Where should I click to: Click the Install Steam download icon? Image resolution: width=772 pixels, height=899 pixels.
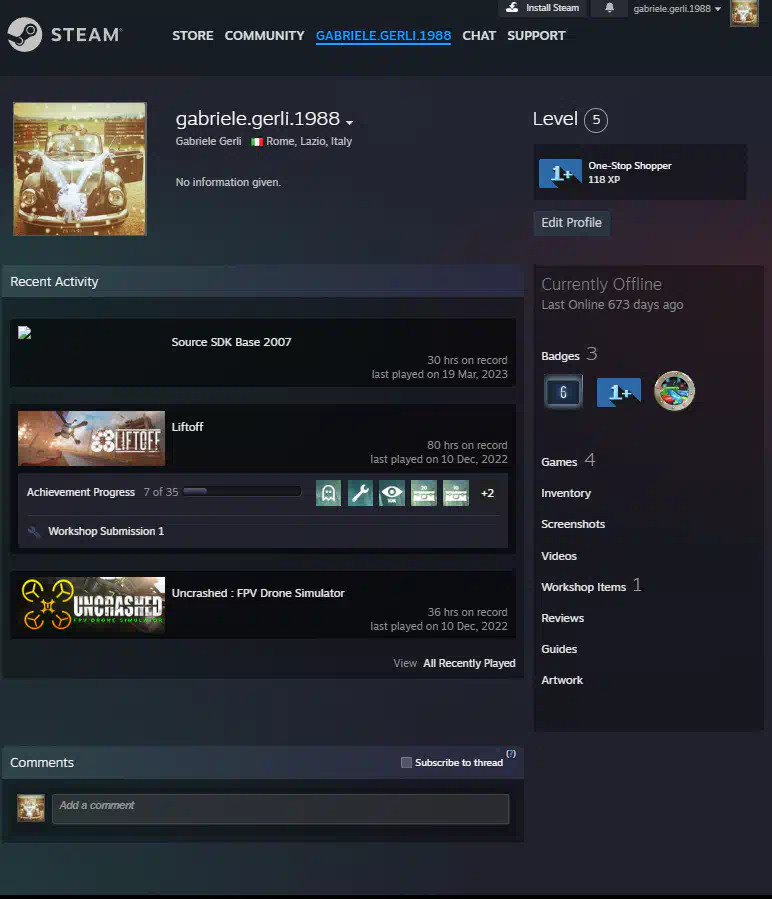click(512, 7)
